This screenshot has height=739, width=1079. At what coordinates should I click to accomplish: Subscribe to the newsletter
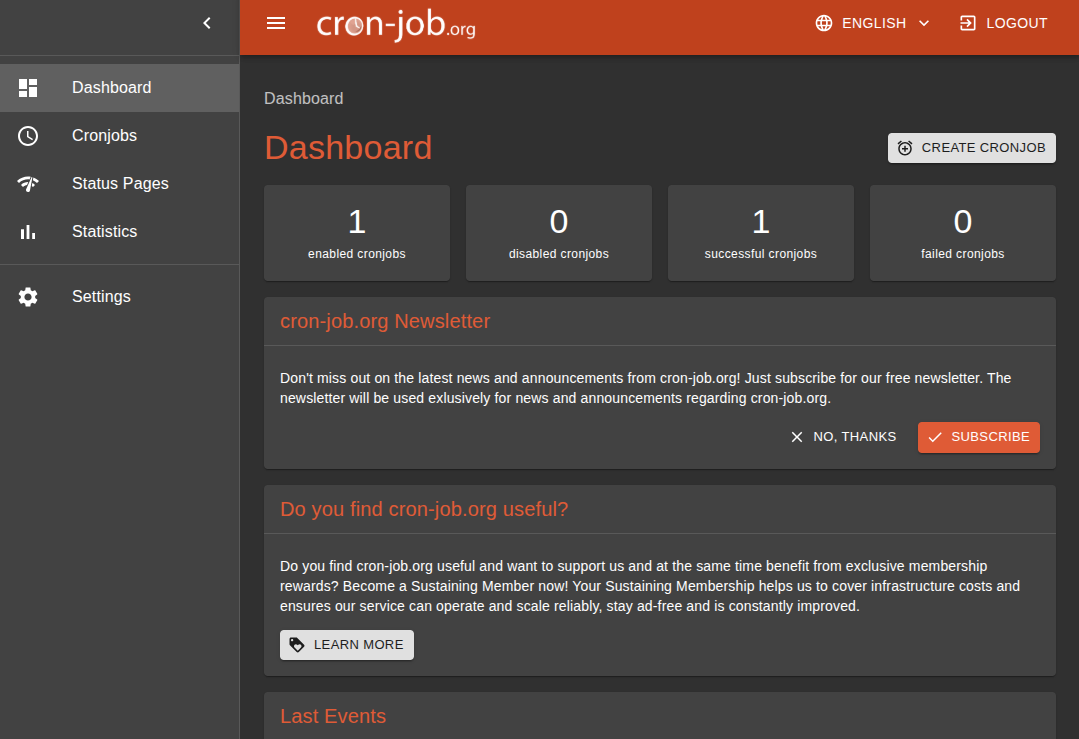point(979,437)
